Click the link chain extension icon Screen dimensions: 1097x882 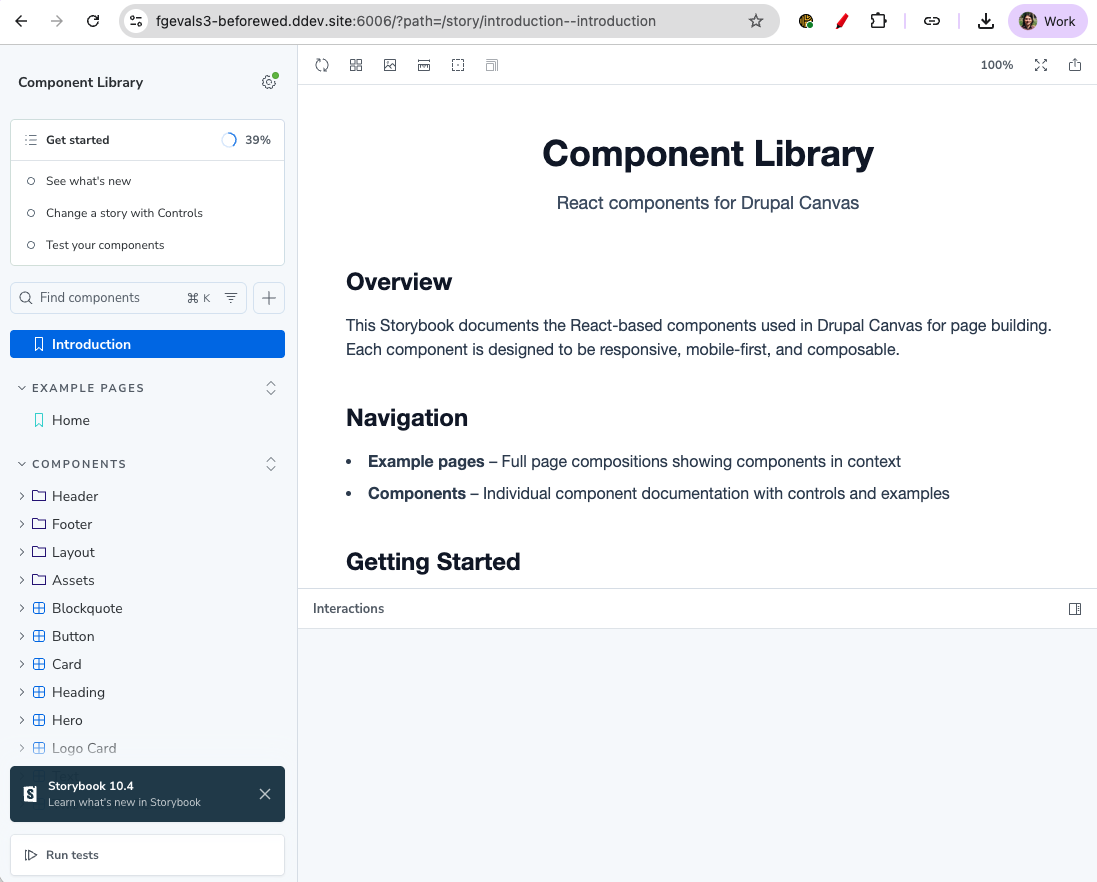(x=931, y=21)
